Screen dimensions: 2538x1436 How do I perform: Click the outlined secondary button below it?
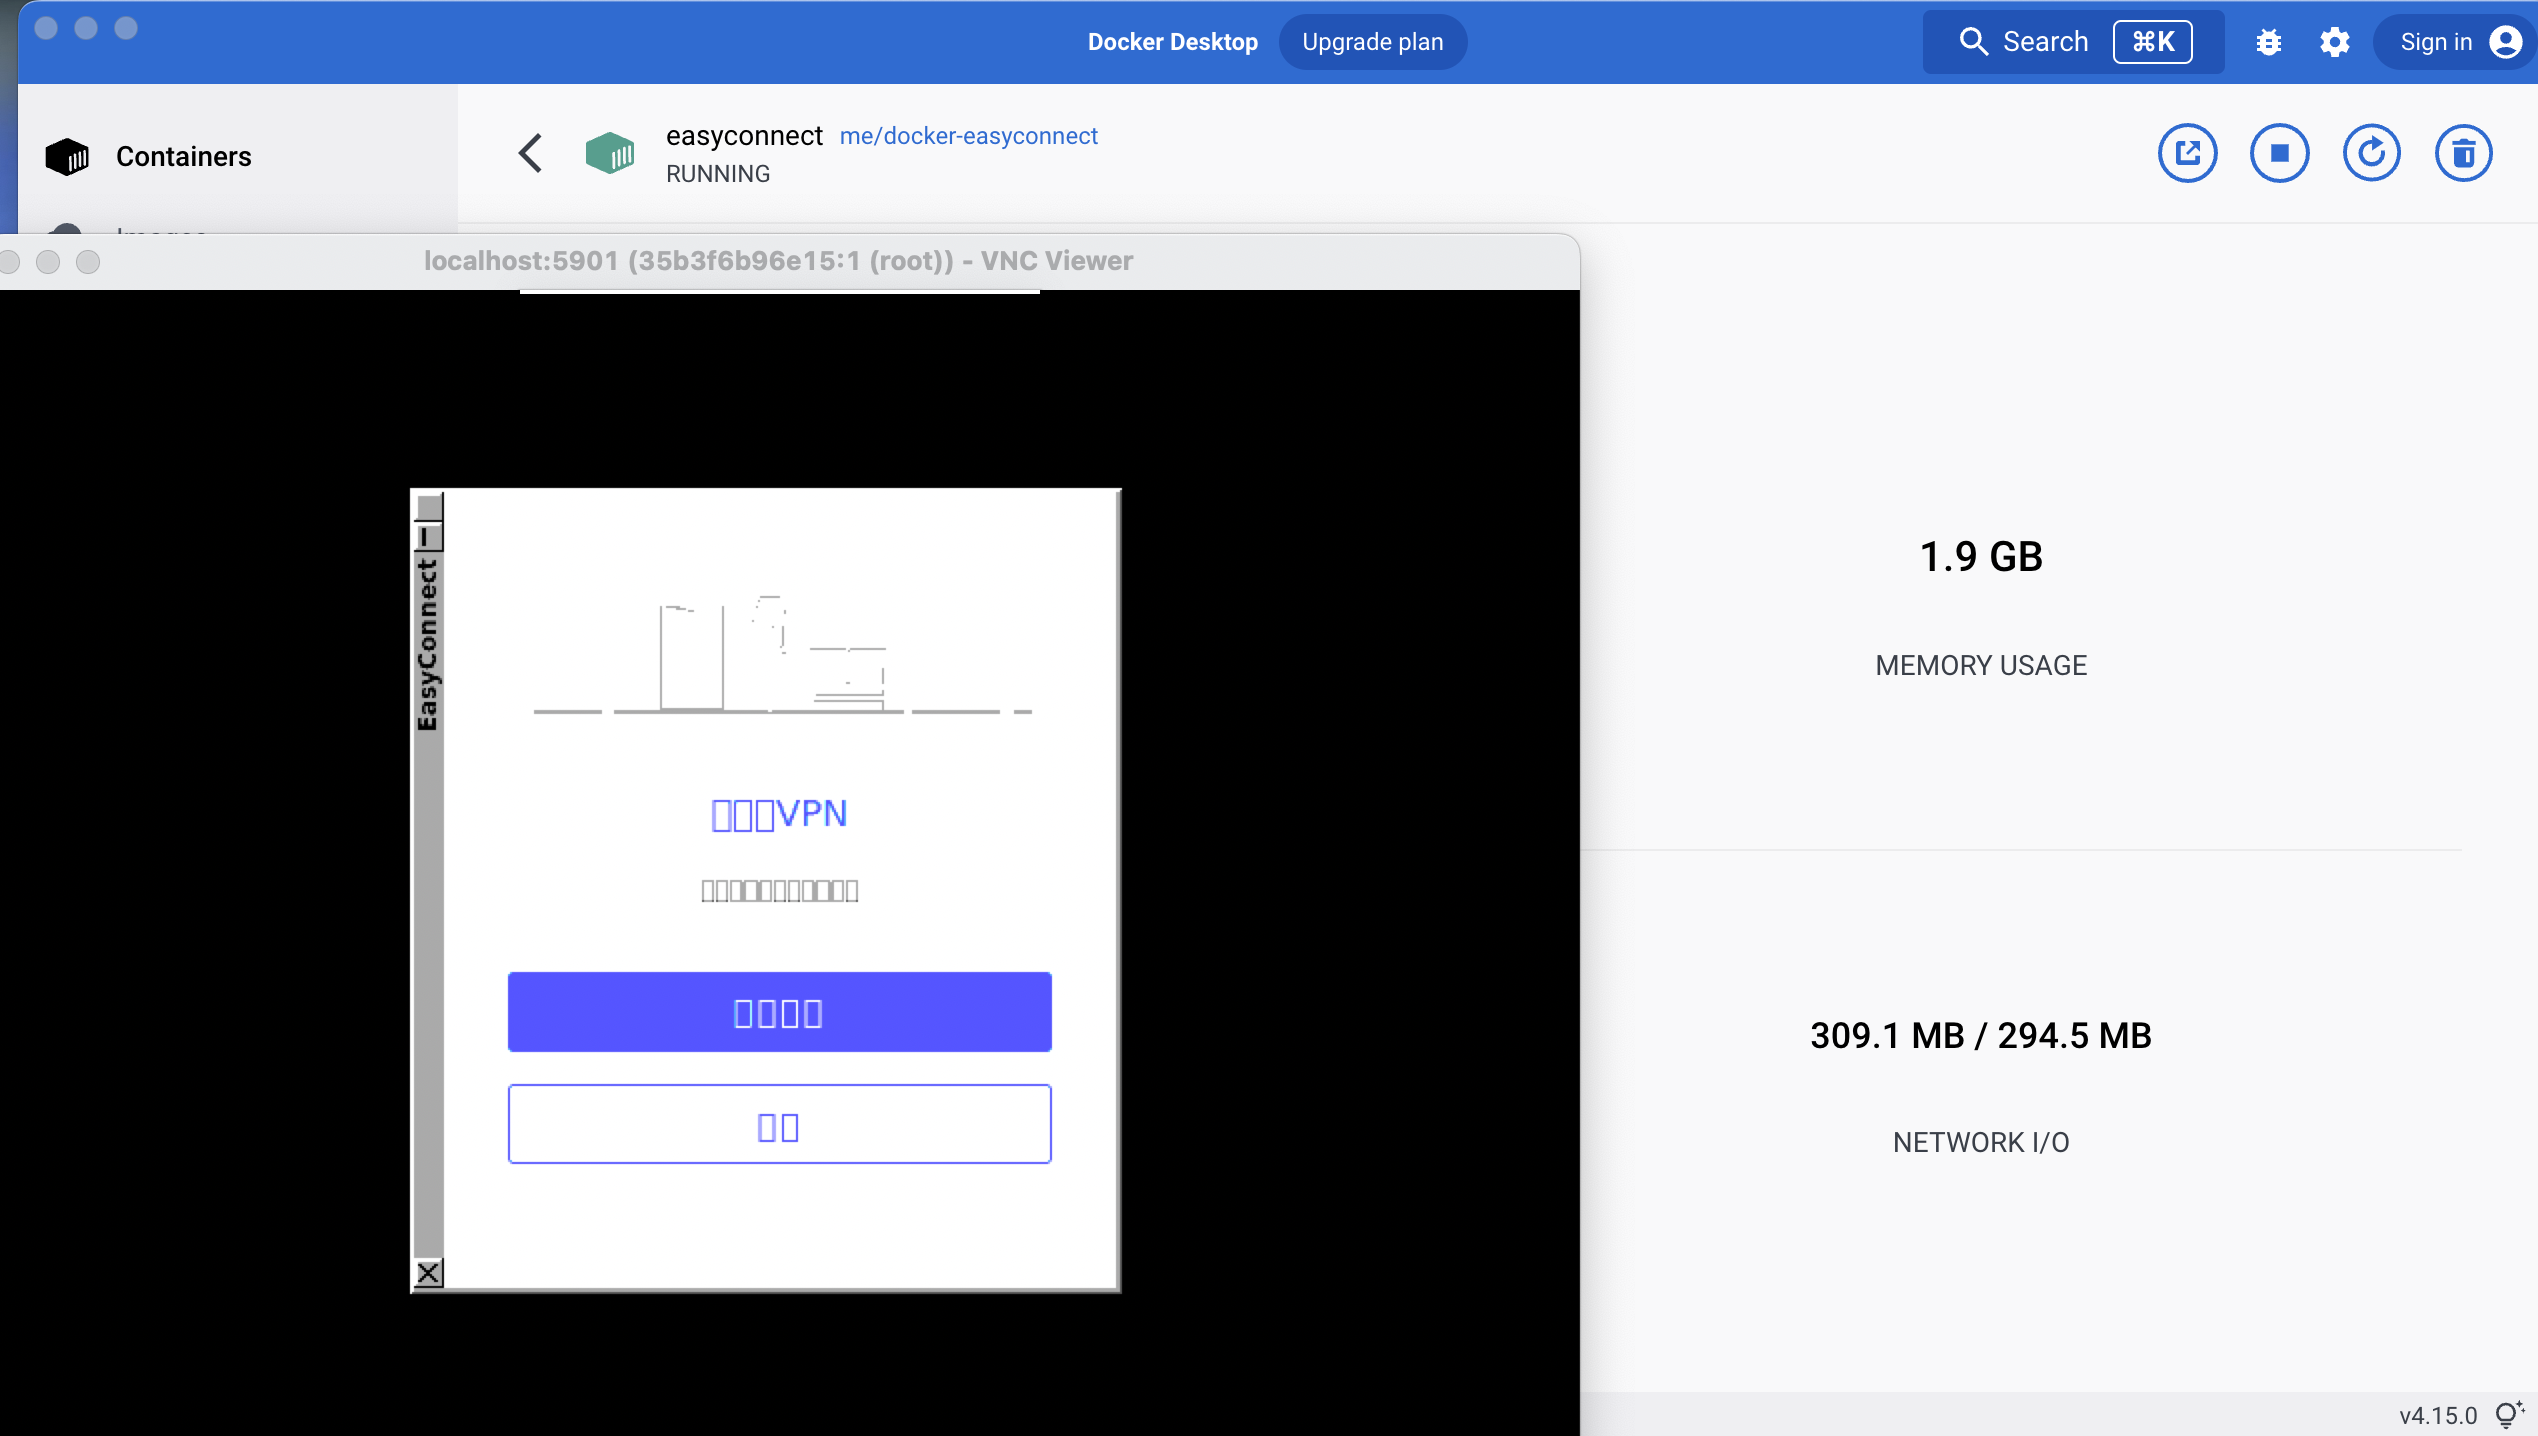[779, 1123]
